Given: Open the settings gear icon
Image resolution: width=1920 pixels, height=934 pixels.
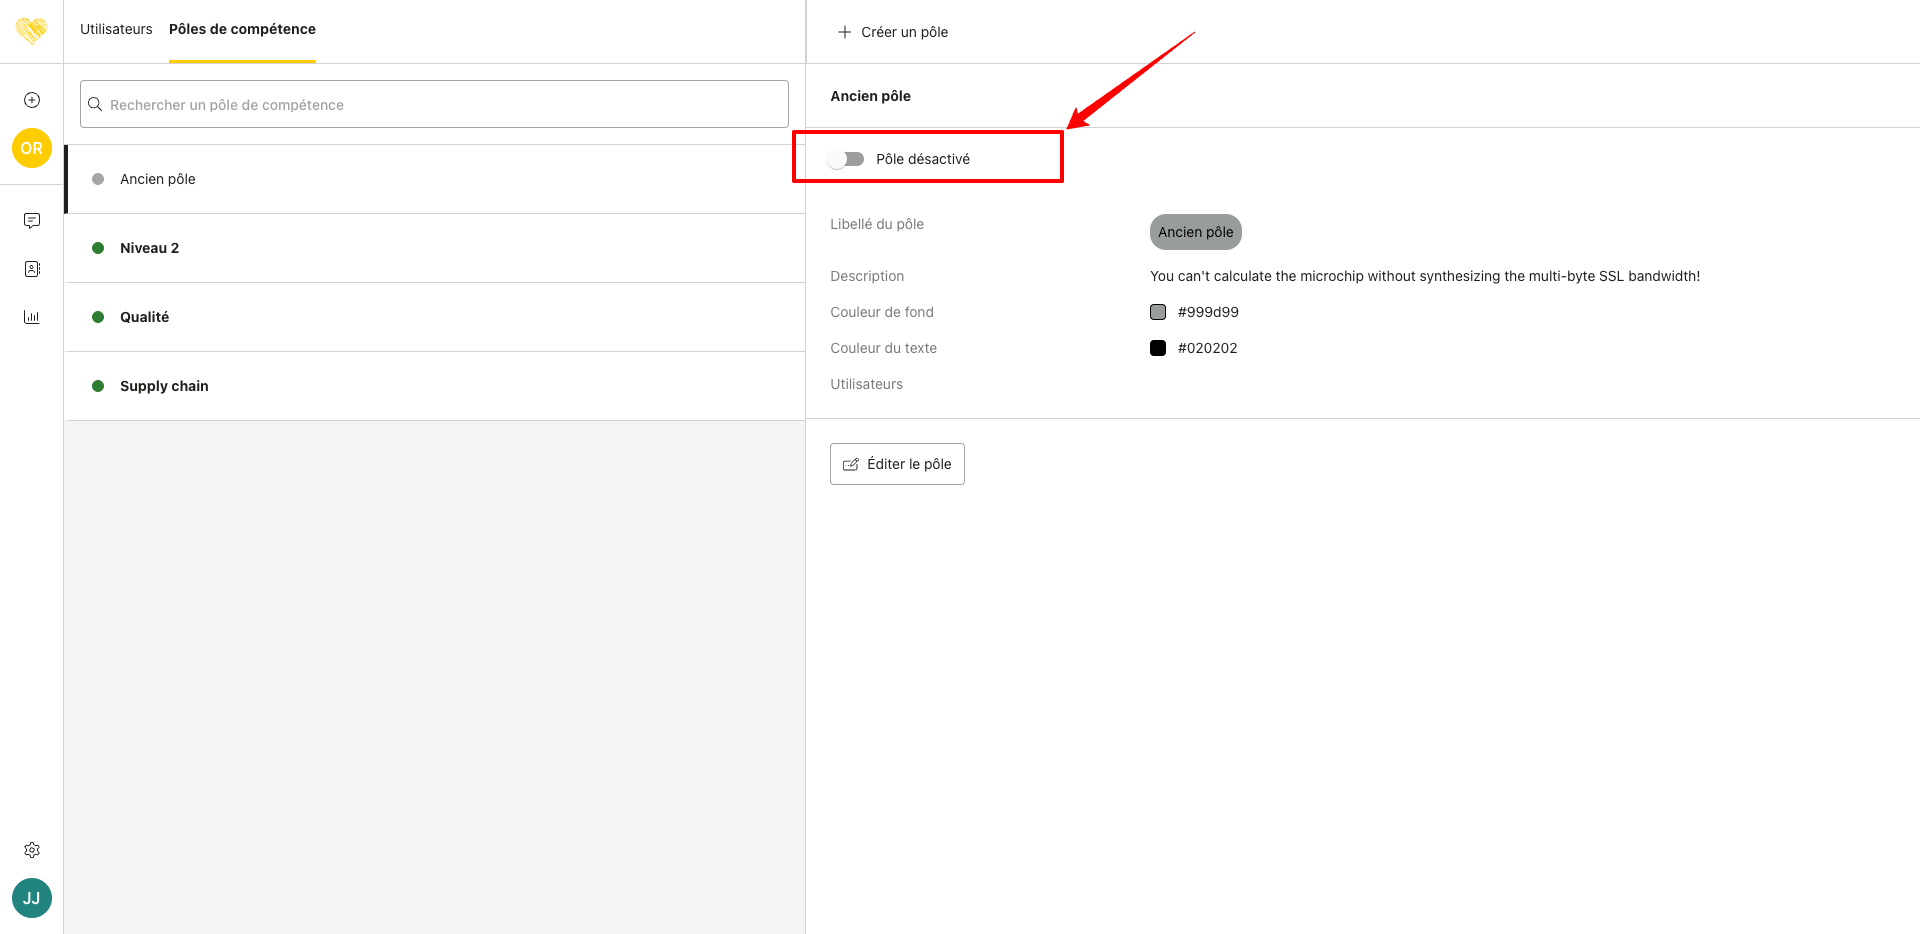Looking at the screenshot, I should (32, 850).
